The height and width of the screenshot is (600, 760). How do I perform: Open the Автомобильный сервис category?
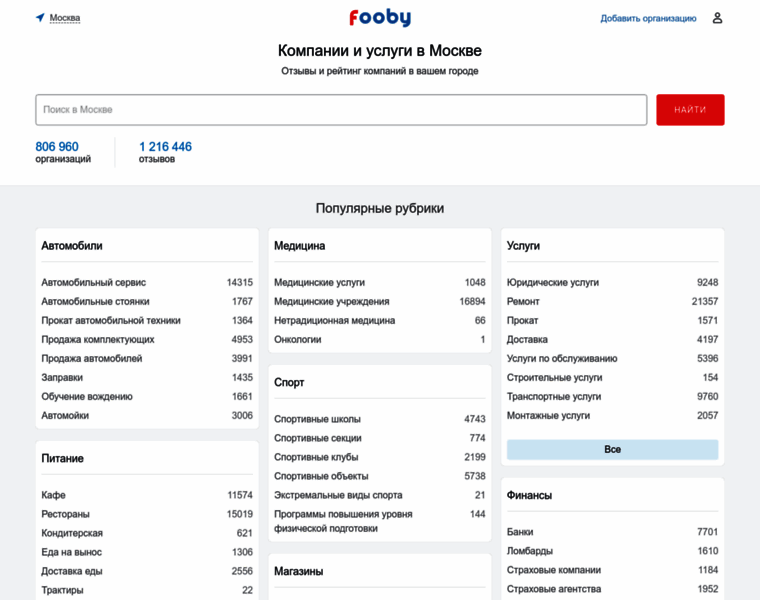93,283
